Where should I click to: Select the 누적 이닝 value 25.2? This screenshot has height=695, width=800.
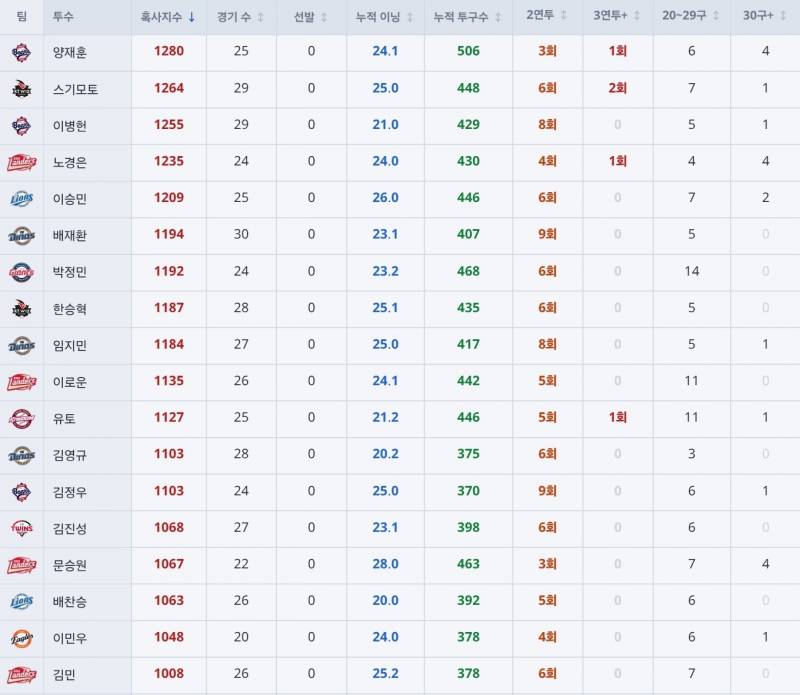385,674
